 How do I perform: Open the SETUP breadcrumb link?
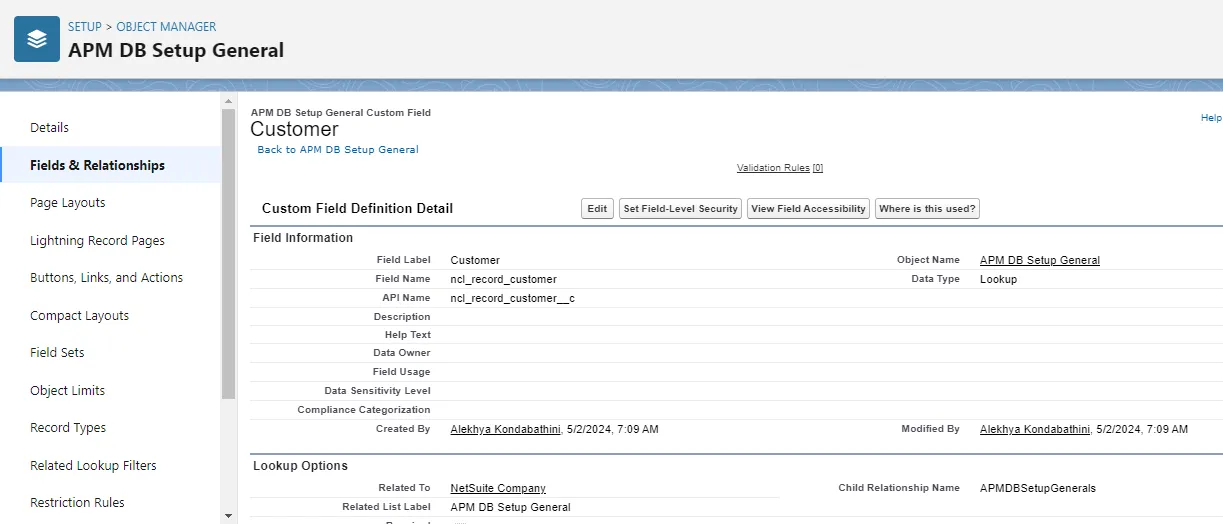coord(85,27)
